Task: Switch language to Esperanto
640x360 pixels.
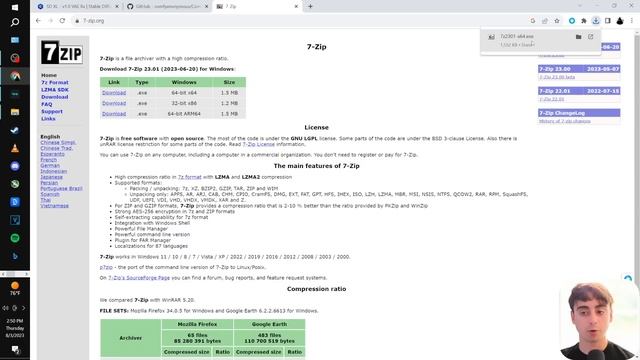Action: pos(52,154)
